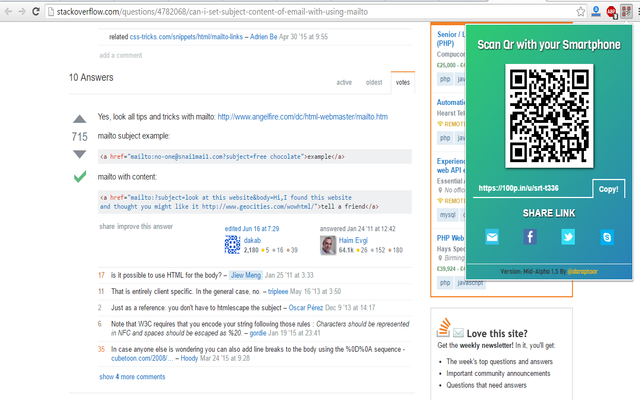Open Jiew Meng's profile link

point(246,275)
